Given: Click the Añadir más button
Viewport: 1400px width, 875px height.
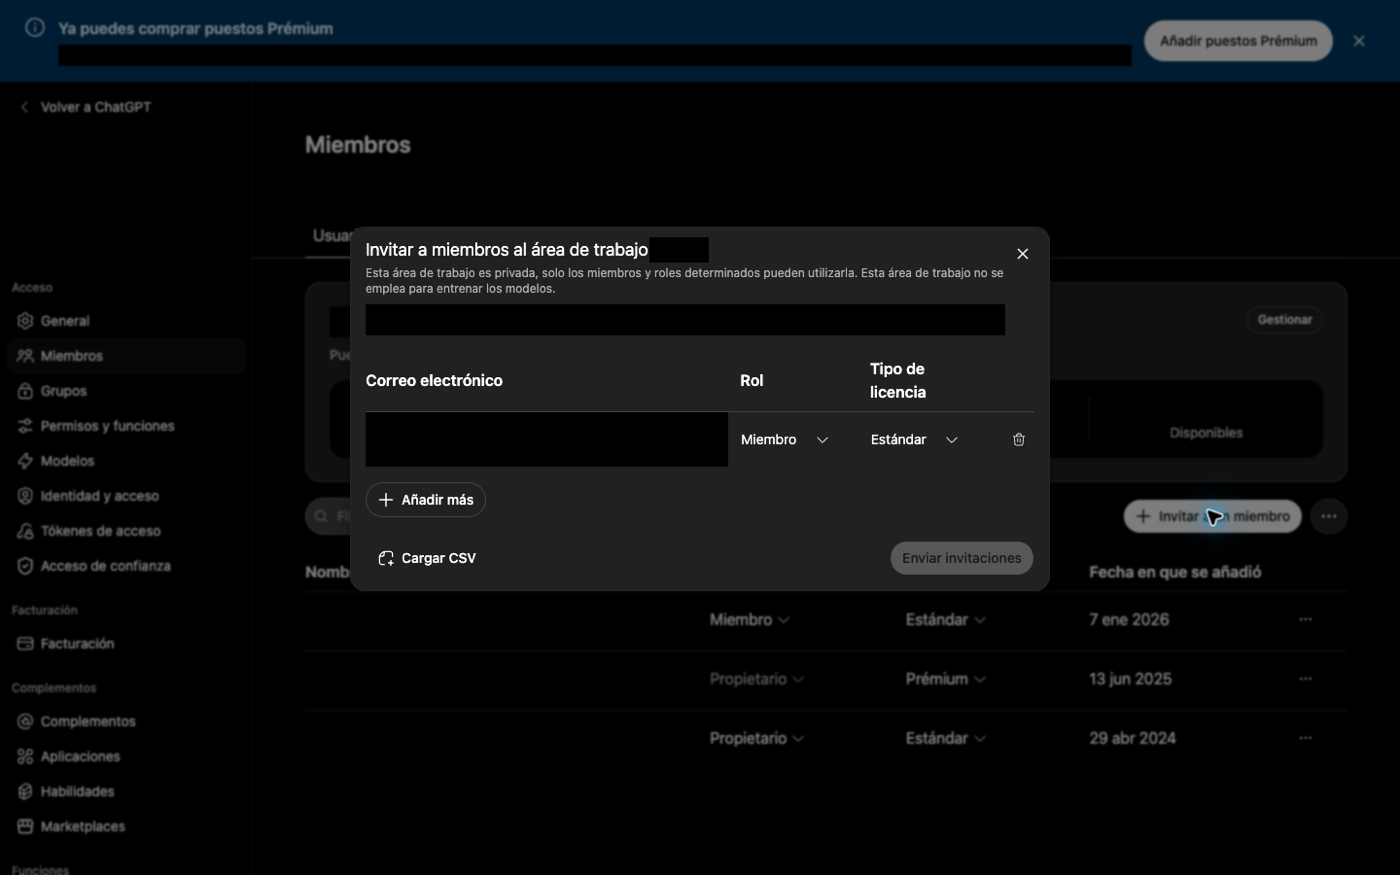Looking at the screenshot, I should coord(426,500).
